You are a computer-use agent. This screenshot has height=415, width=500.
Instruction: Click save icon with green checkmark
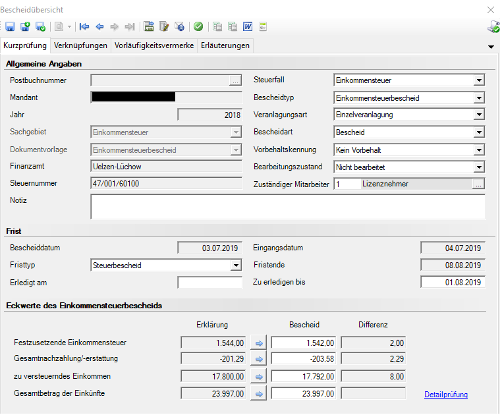pyautogui.click(x=40, y=27)
